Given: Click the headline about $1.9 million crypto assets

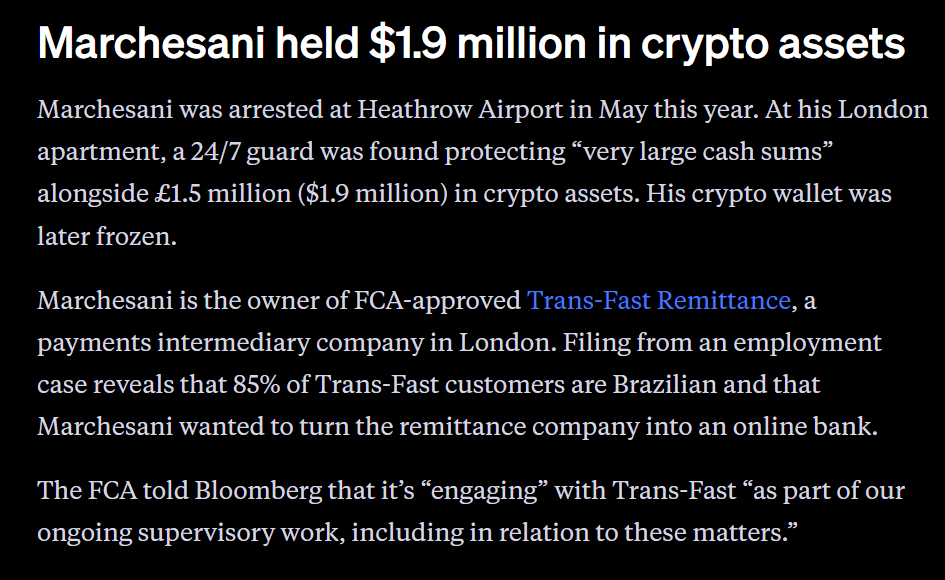Looking at the screenshot, I should click(471, 44).
